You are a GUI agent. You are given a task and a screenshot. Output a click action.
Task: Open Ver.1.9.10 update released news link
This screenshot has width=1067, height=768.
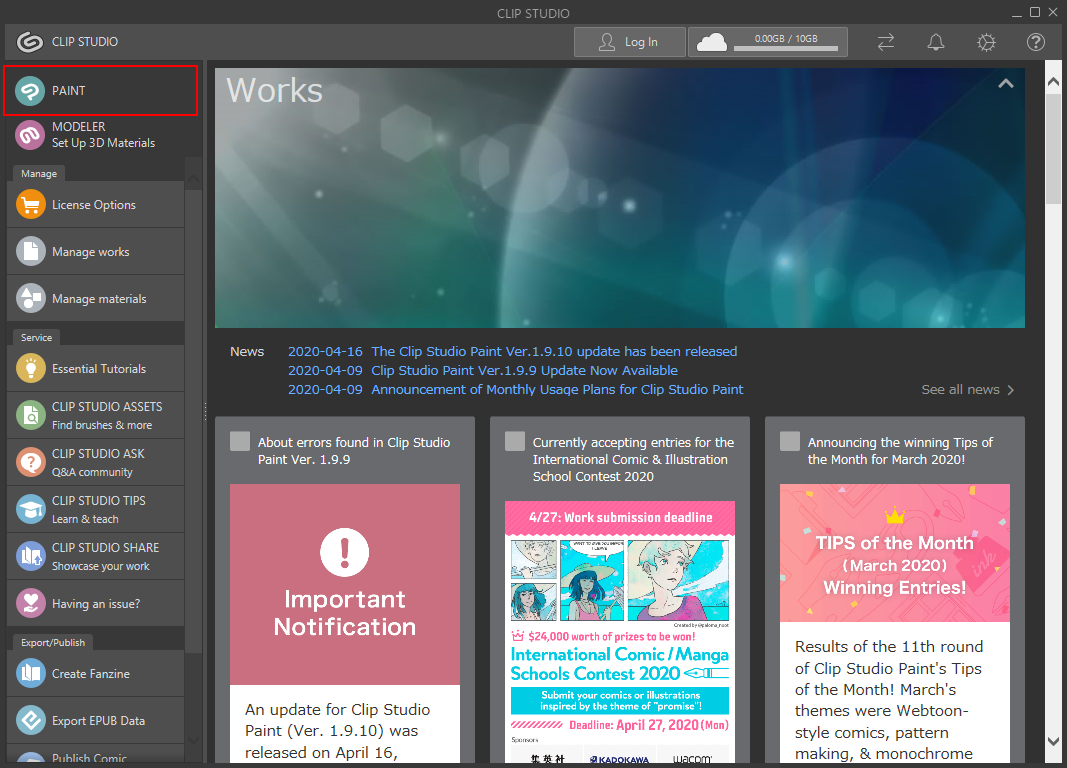pos(554,352)
